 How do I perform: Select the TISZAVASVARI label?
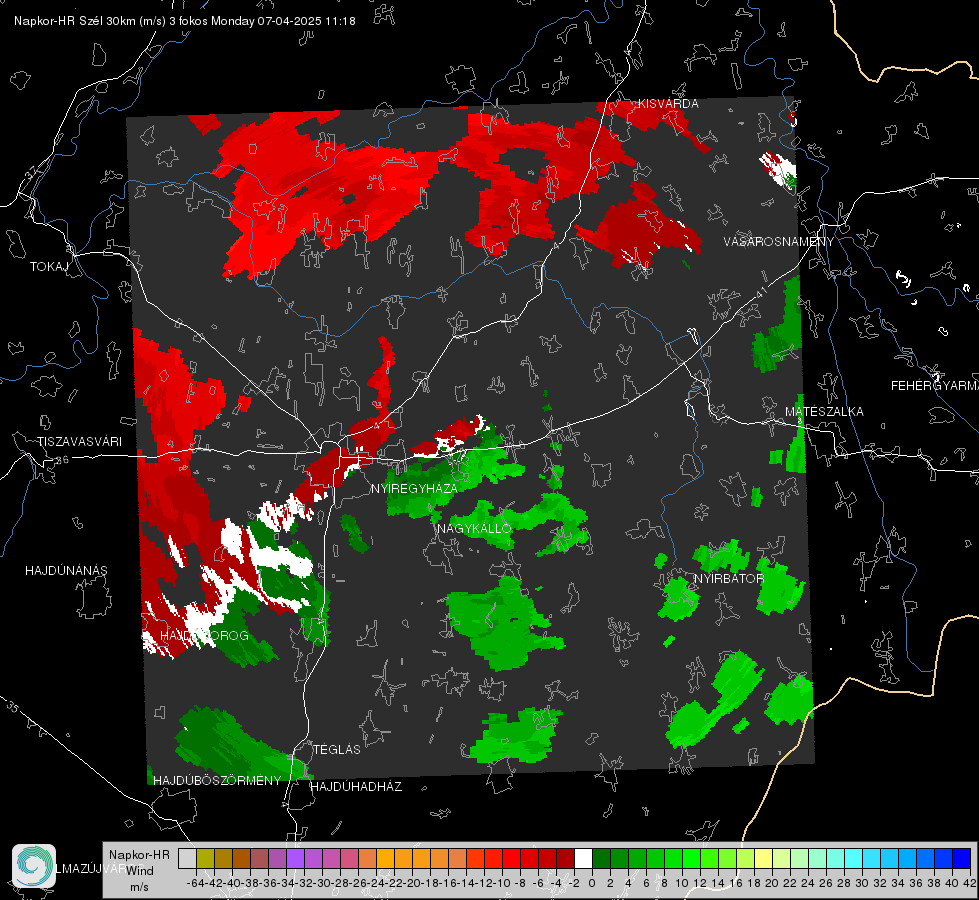point(79,442)
